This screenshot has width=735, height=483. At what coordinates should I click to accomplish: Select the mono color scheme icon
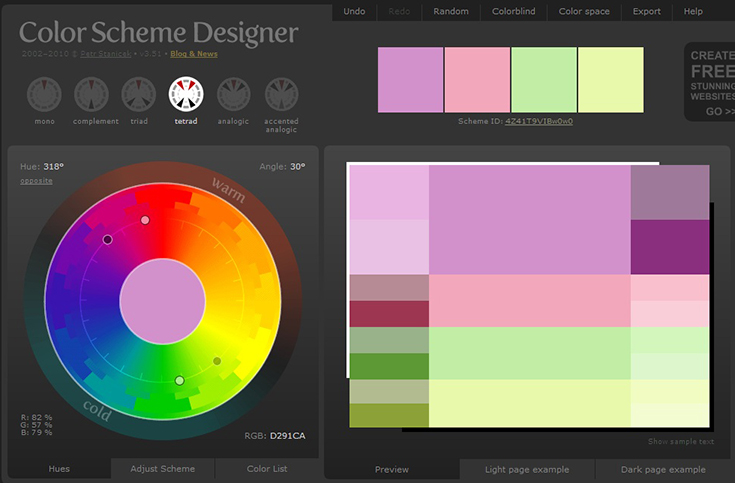pyautogui.click(x=42, y=96)
